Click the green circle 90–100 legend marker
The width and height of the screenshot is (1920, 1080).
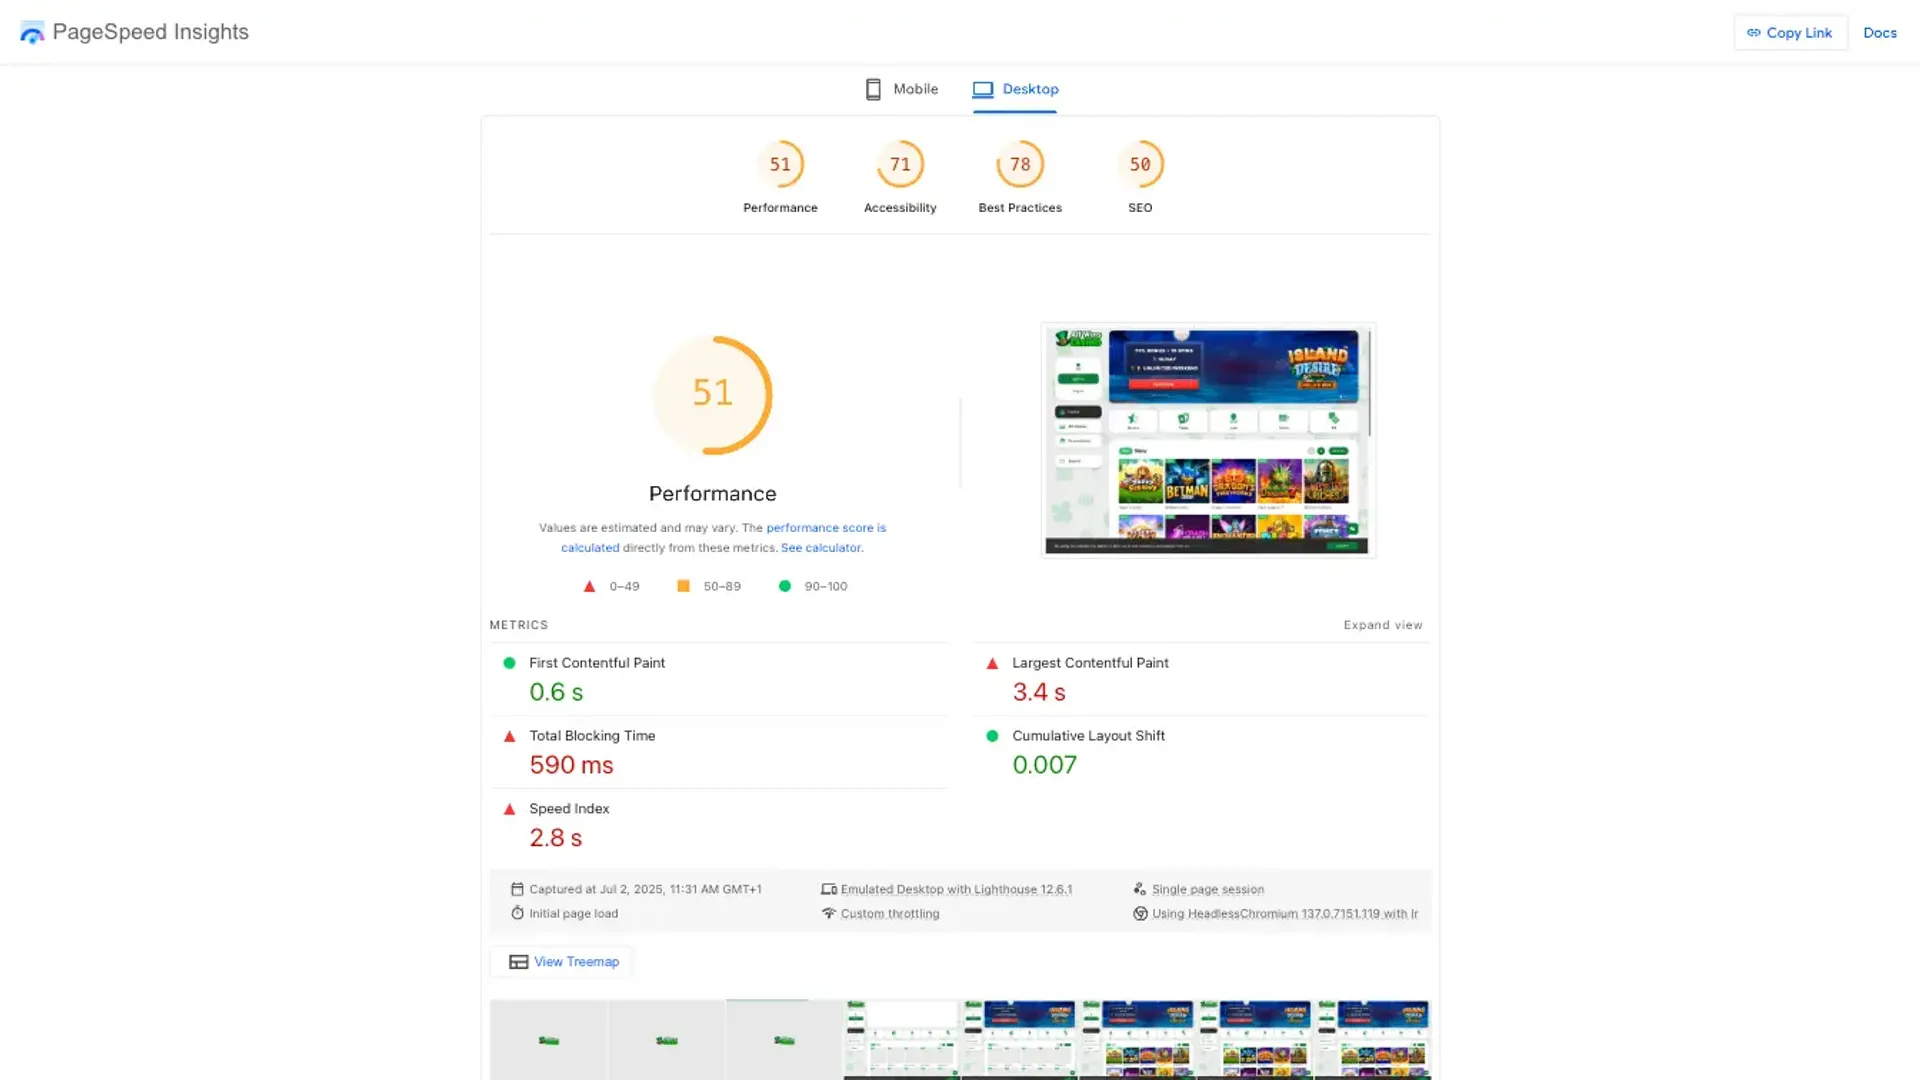point(785,586)
